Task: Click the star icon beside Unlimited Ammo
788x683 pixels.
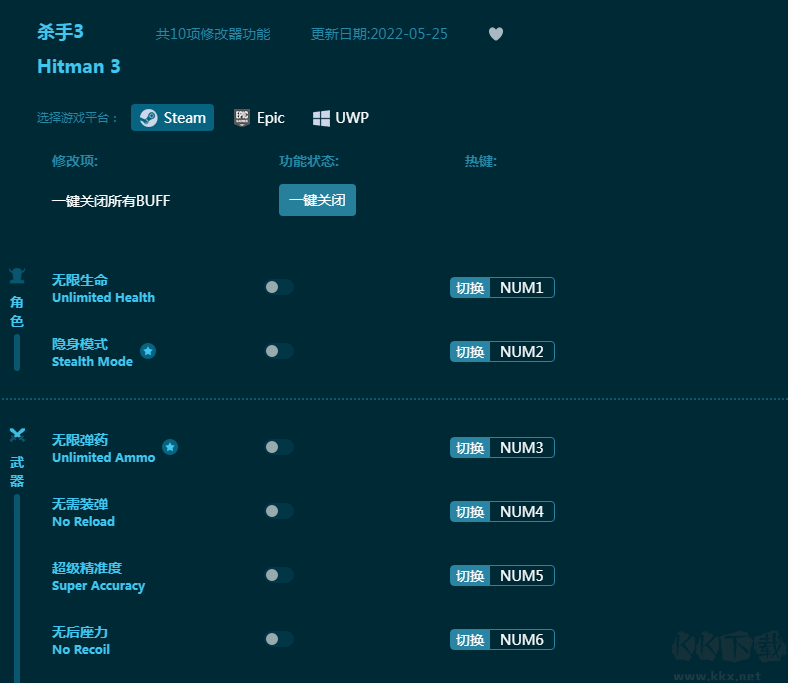Action: (170, 447)
